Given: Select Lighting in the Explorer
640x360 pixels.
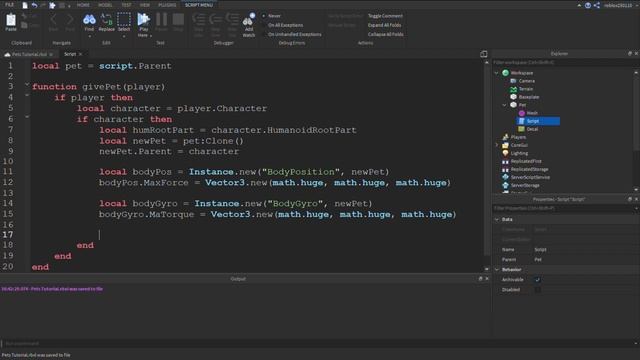Looking at the screenshot, I should tap(519, 153).
